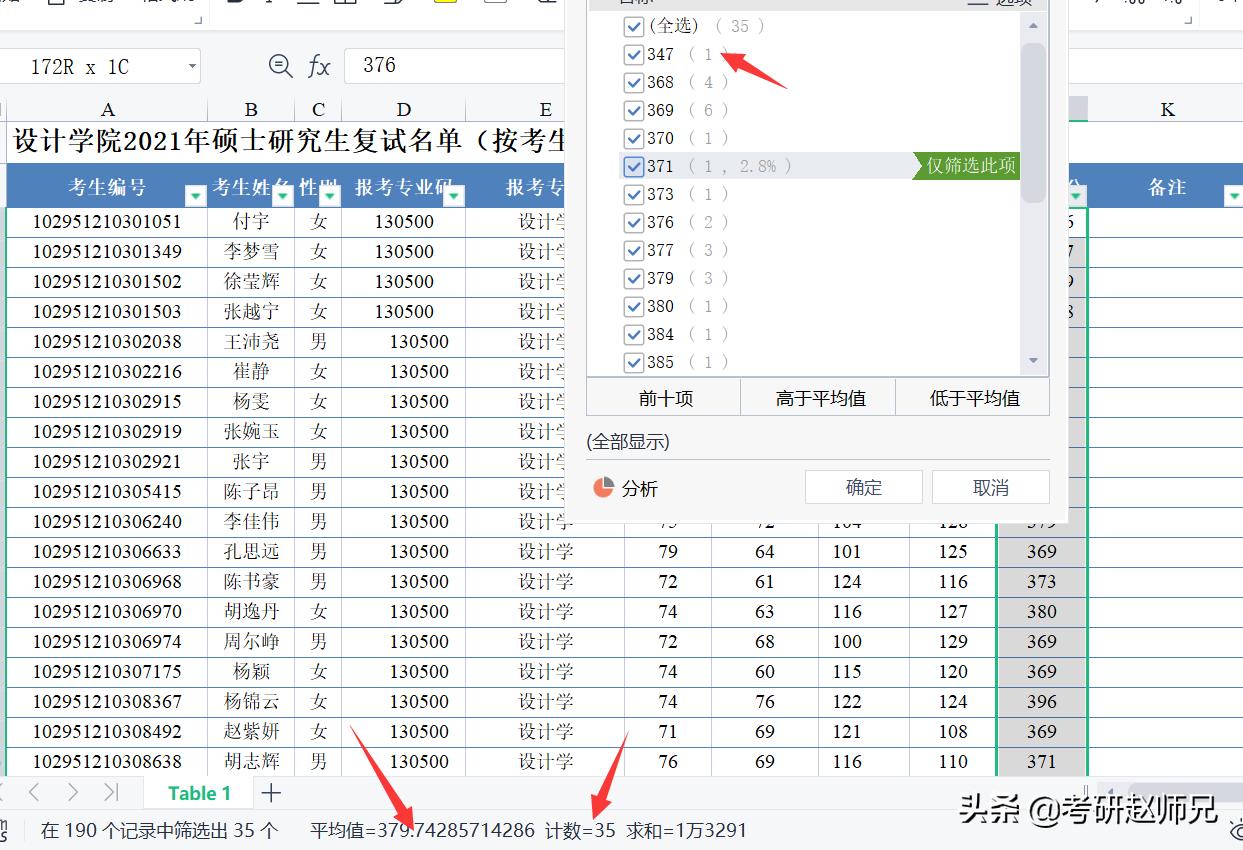Click the fx insert function icon
Image resolution: width=1243 pixels, height=850 pixels.
[318, 66]
